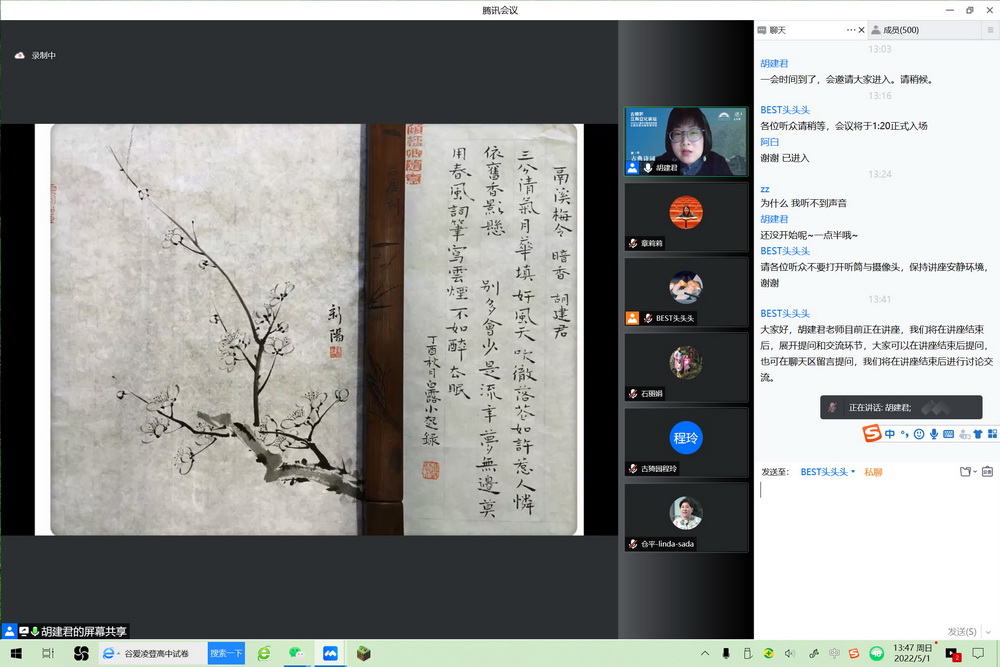Open 发送至 BEST头头头 recipient dropdown
This screenshot has width=1000, height=667.
coord(828,472)
